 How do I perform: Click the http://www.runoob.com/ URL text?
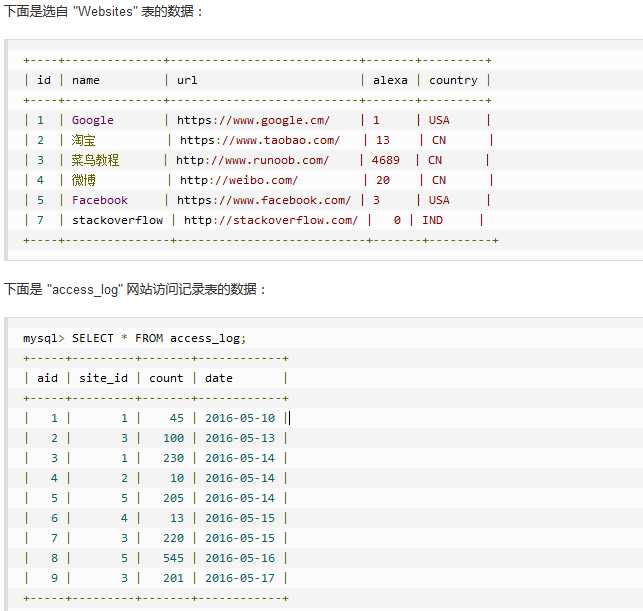[252, 160]
